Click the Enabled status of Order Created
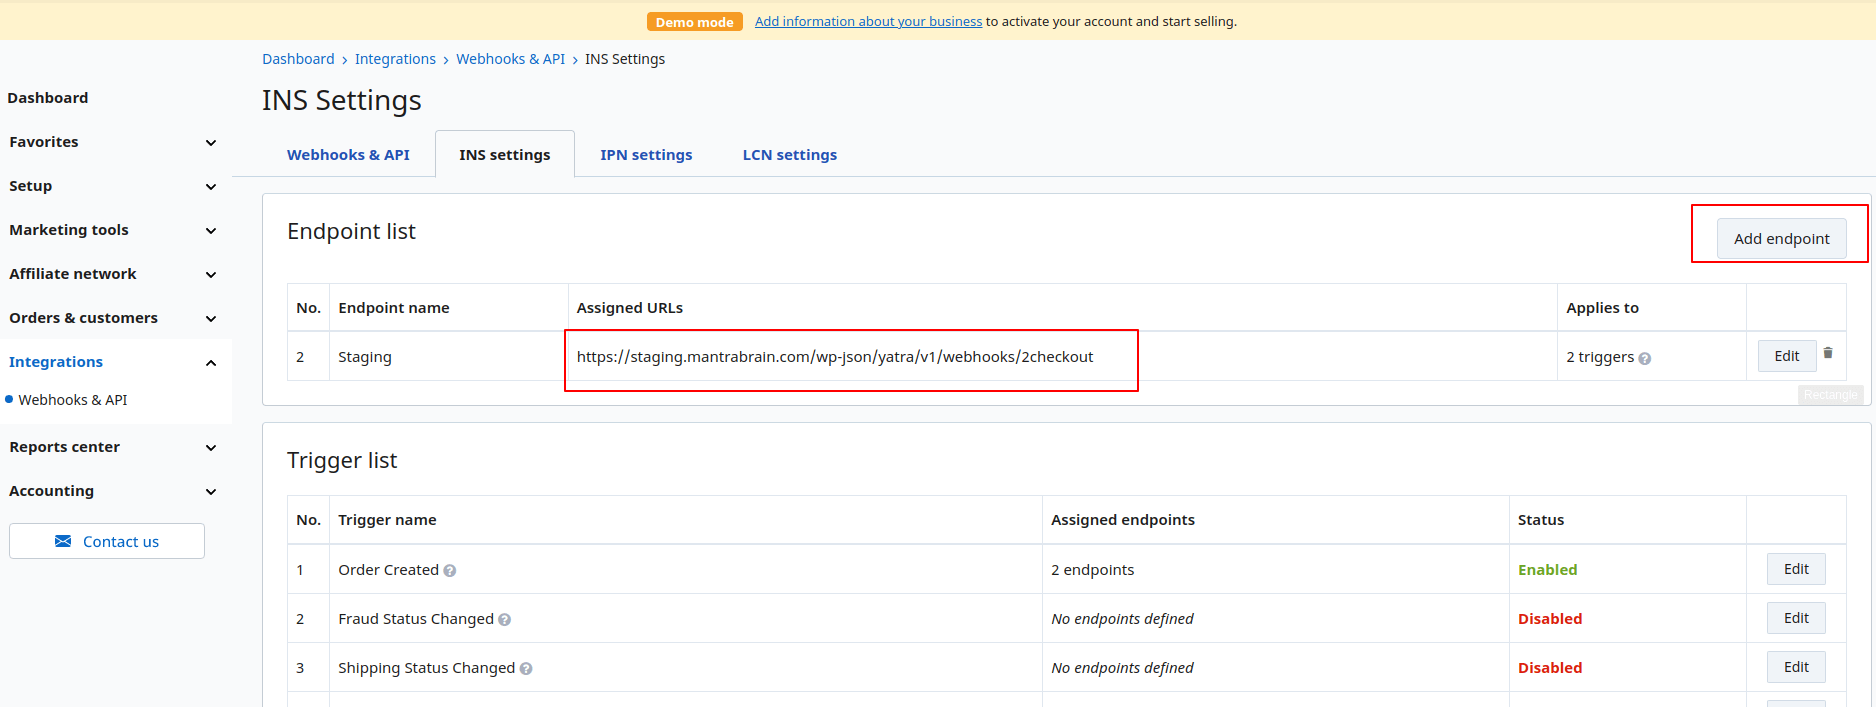Viewport: 1876px width, 707px height. click(x=1548, y=570)
